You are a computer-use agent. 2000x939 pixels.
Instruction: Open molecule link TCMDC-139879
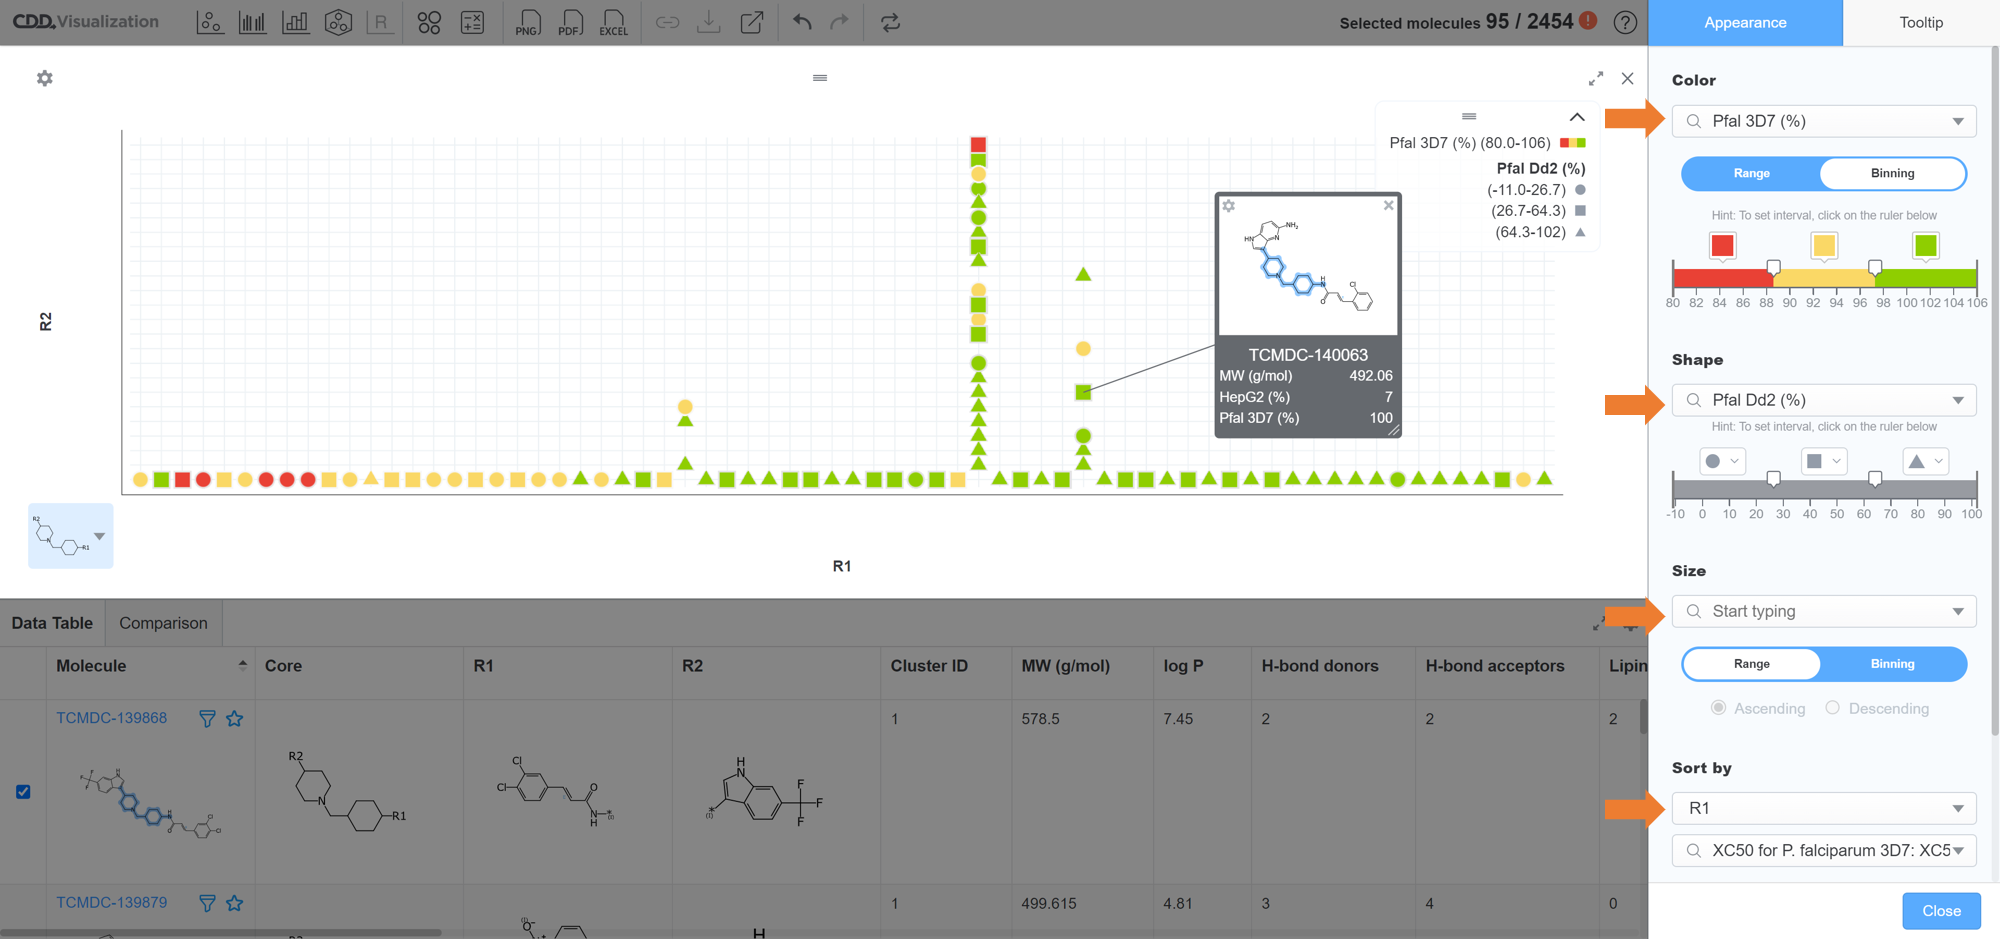pyautogui.click(x=111, y=903)
